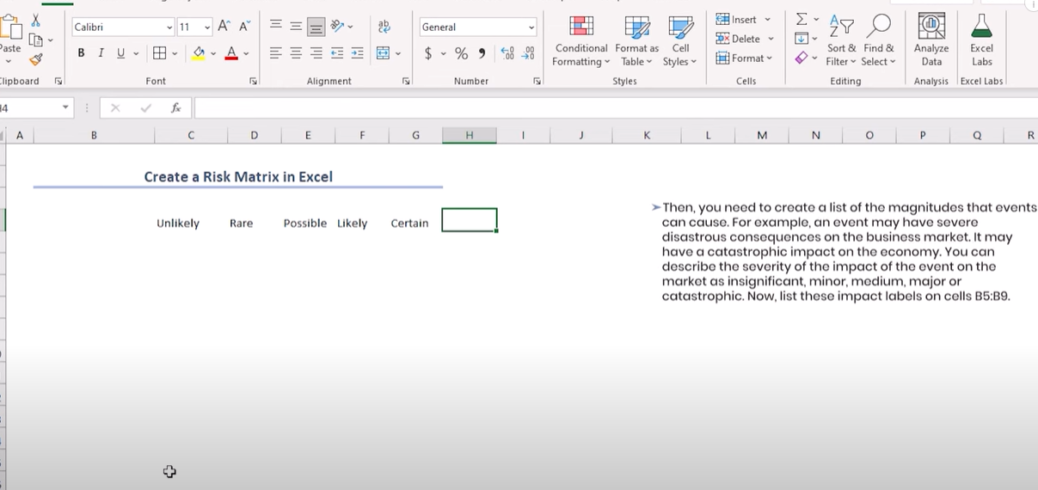Toggle italic formatting

tap(101, 53)
